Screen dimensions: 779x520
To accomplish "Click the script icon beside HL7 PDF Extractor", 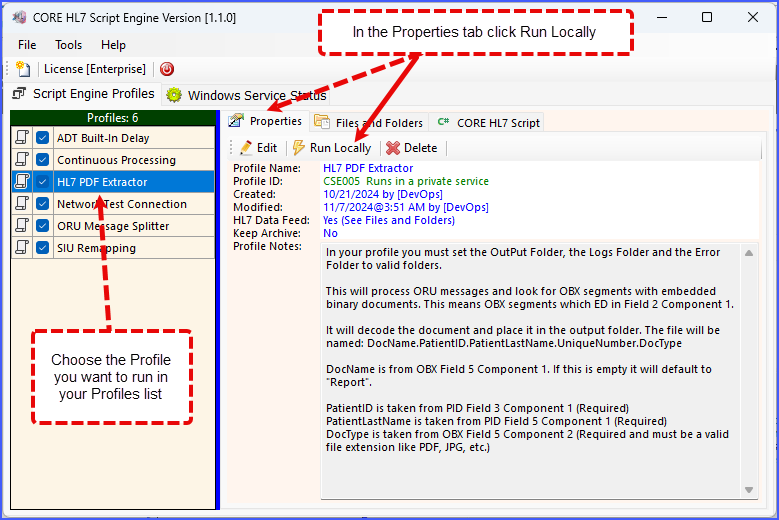I will pyautogui.click(x=22, y=181).
